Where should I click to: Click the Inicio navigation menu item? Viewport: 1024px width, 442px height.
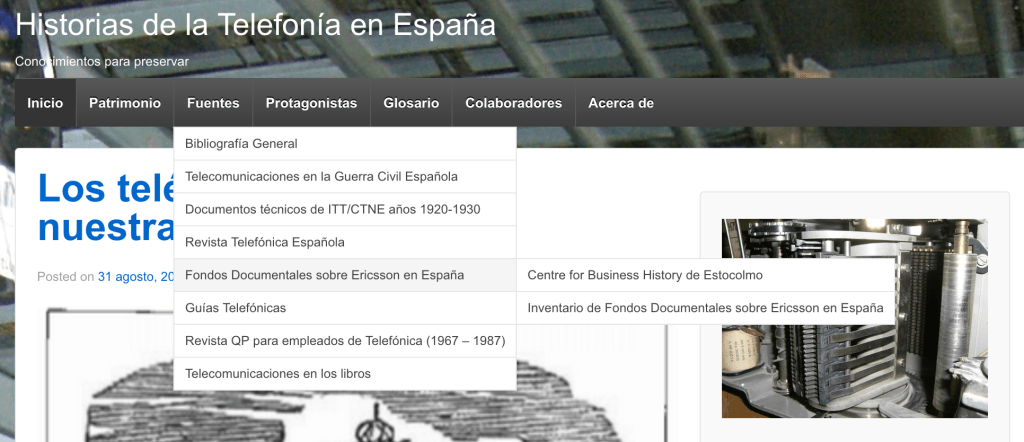[x=45, y=103]
